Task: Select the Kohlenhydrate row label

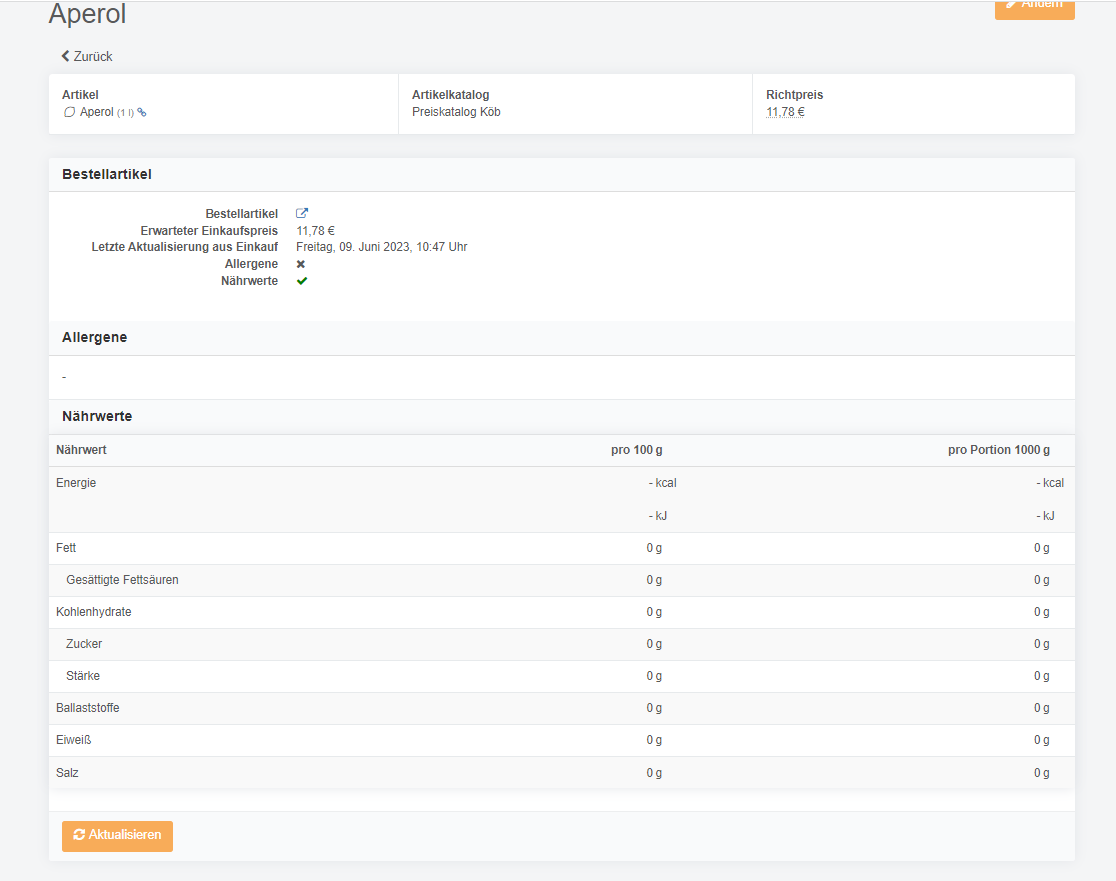Action: pyautogui.click(x=94, y=612)
